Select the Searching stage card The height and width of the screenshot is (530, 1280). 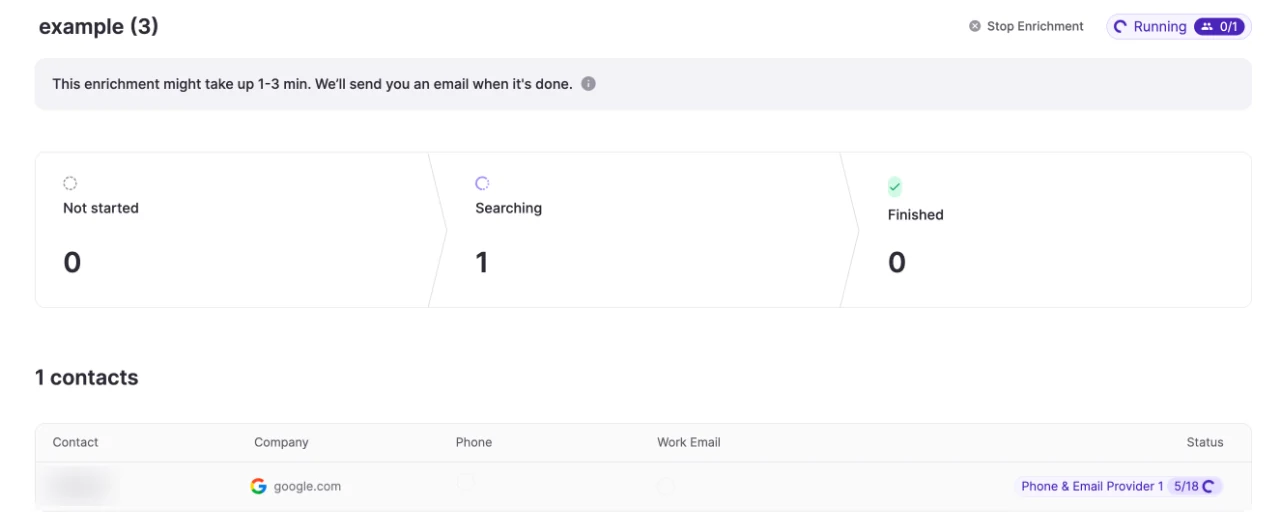pyautogui.click(x=643, y=230)
